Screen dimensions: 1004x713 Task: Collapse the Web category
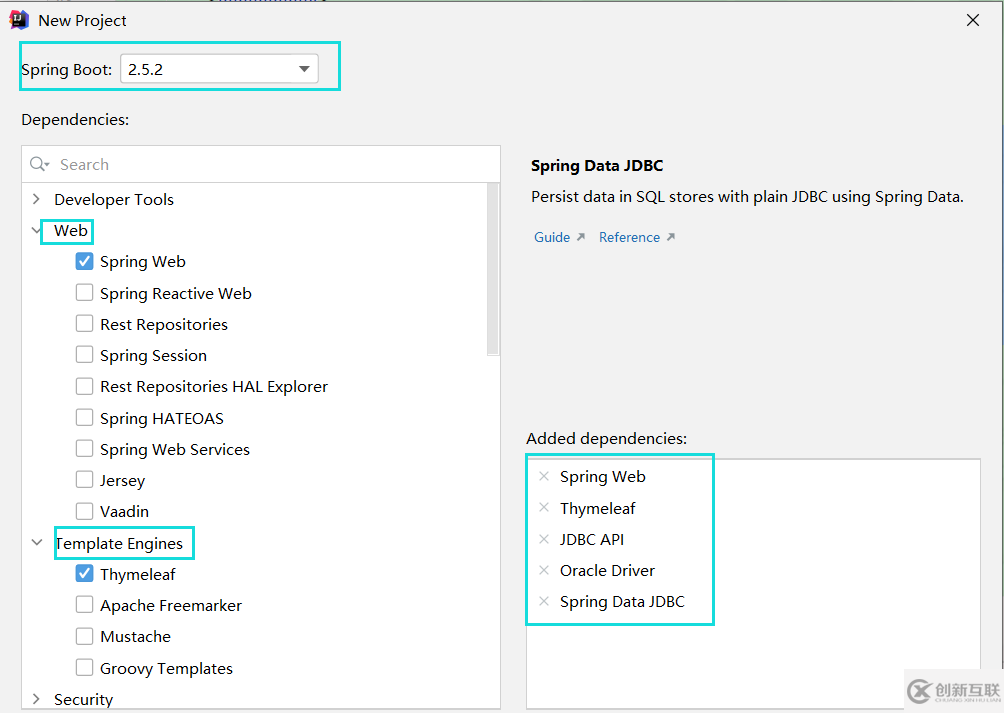(37, 231)
